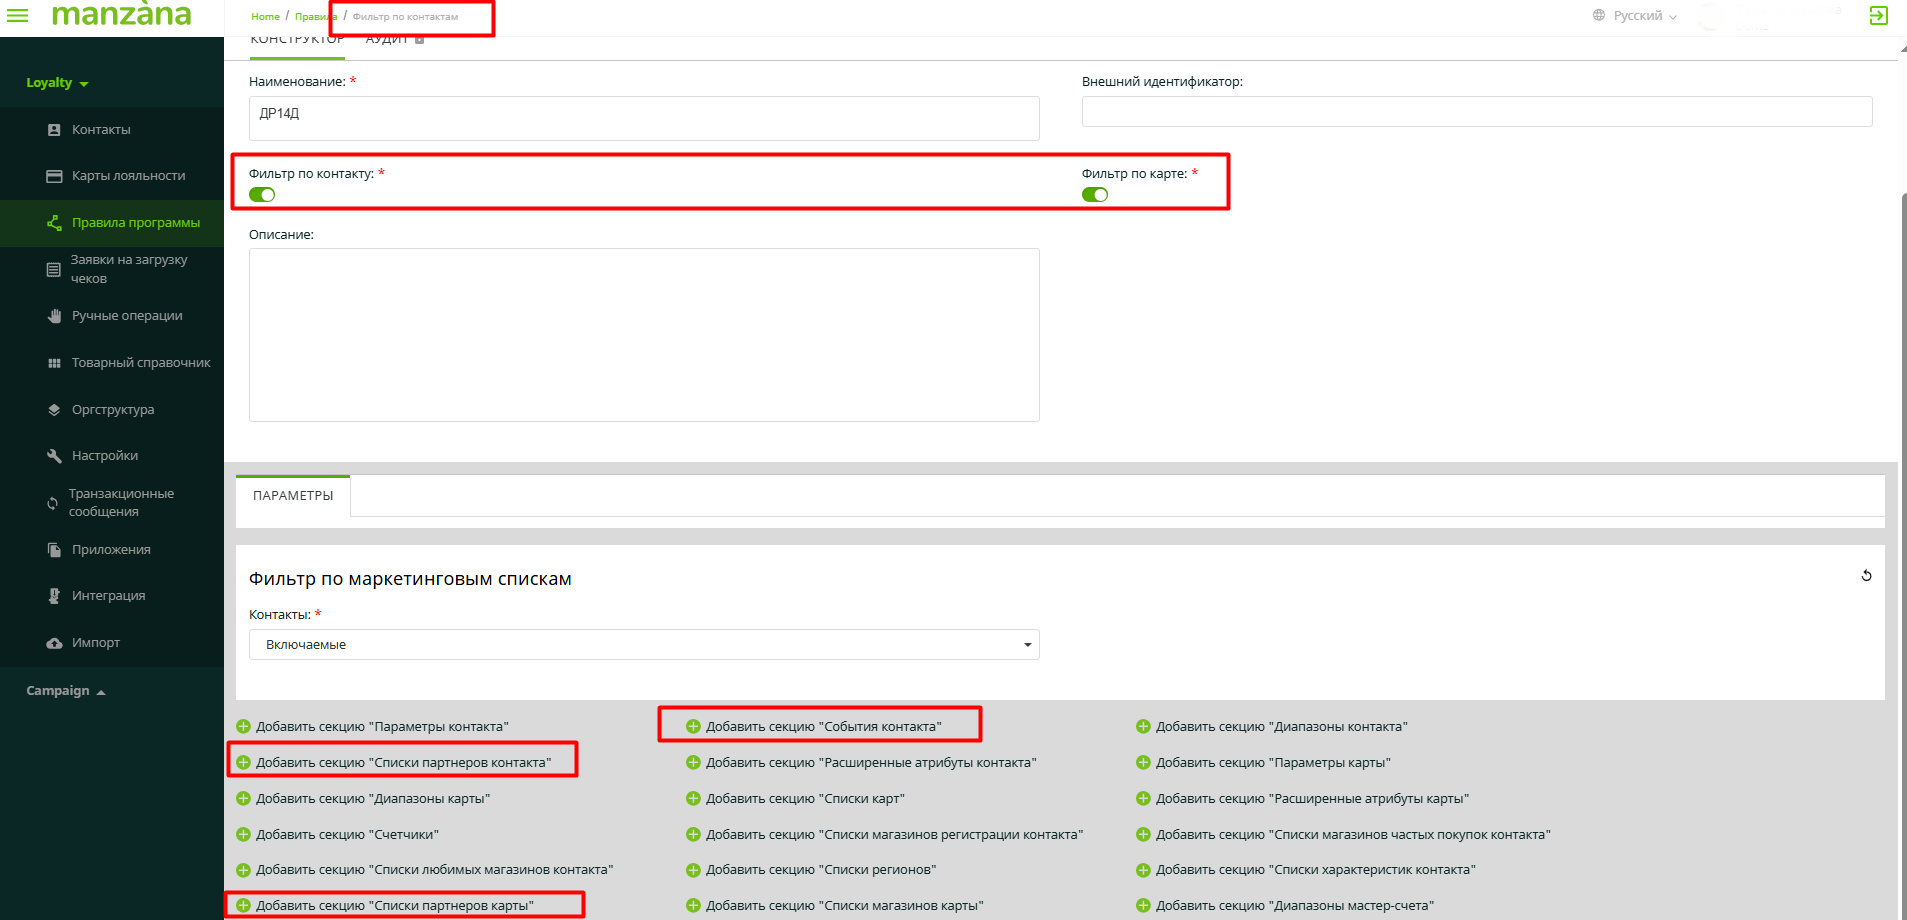Image resolution: width=1907 pixels, height=920 pixels.
Task: Disable the "Фильтр по контакту" toggle
Action: pyautogui.click(x=262, y=195)
